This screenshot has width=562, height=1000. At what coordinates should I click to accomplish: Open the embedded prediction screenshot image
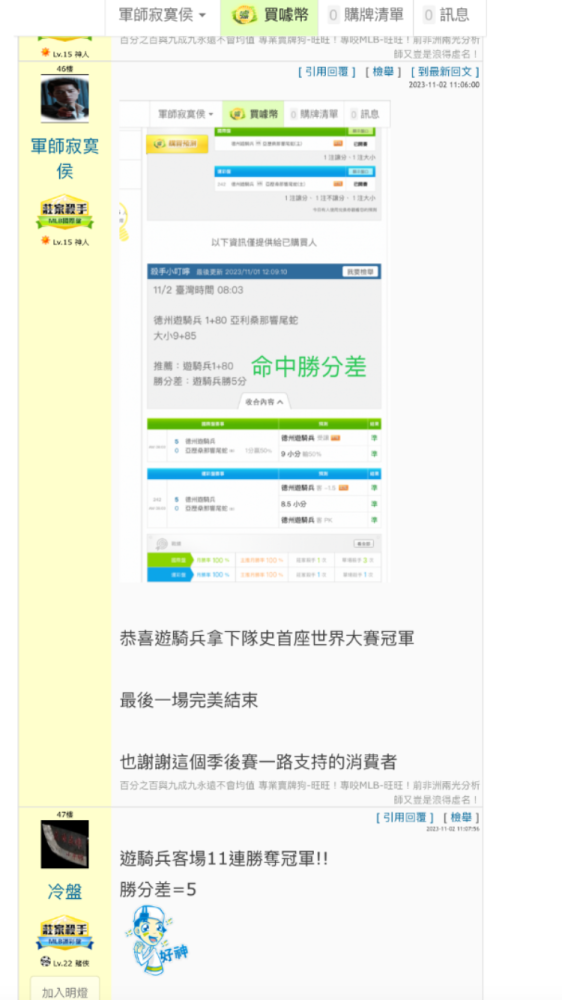pyautogui.click(x=254, y=341)
